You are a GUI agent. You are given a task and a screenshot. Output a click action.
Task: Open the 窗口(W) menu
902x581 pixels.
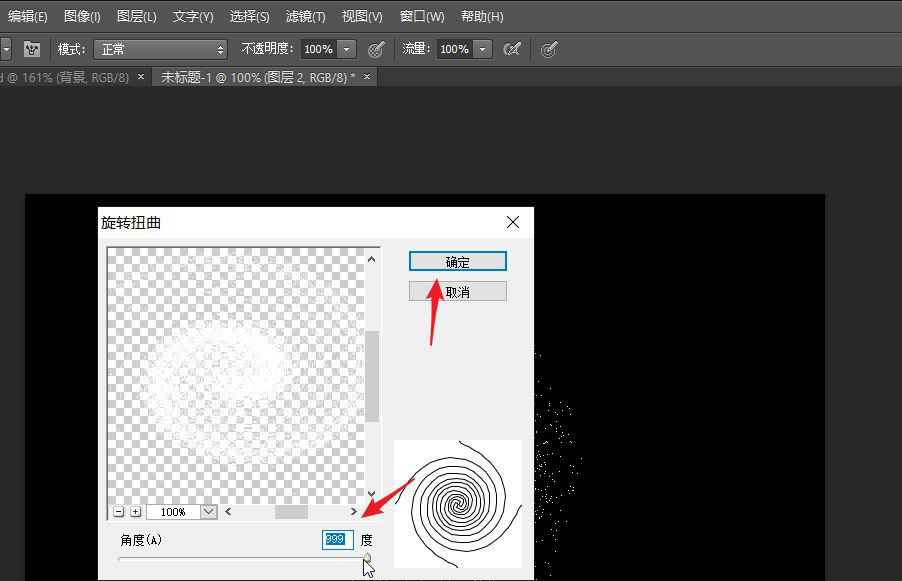422,16
